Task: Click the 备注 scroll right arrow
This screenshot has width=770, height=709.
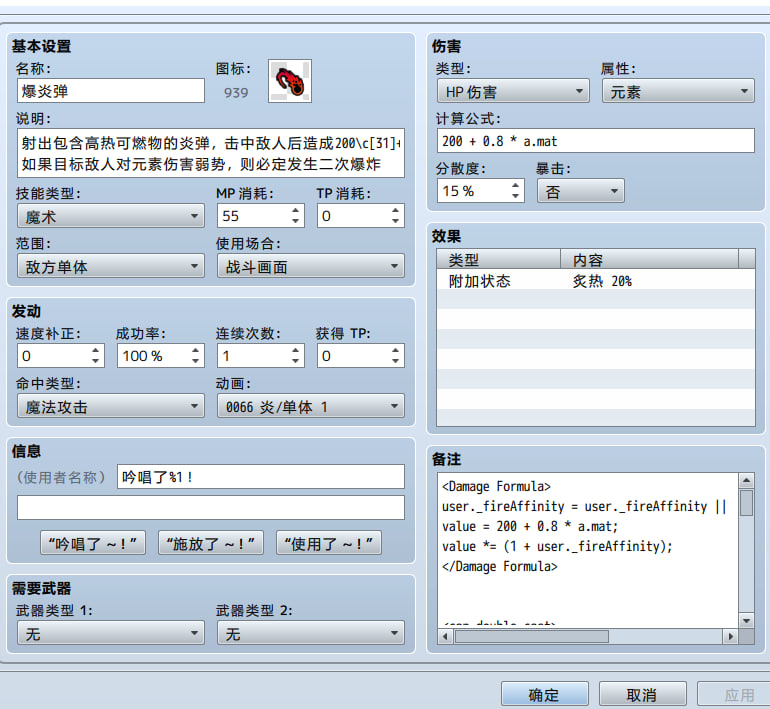Action: click(x=731, y=637)
